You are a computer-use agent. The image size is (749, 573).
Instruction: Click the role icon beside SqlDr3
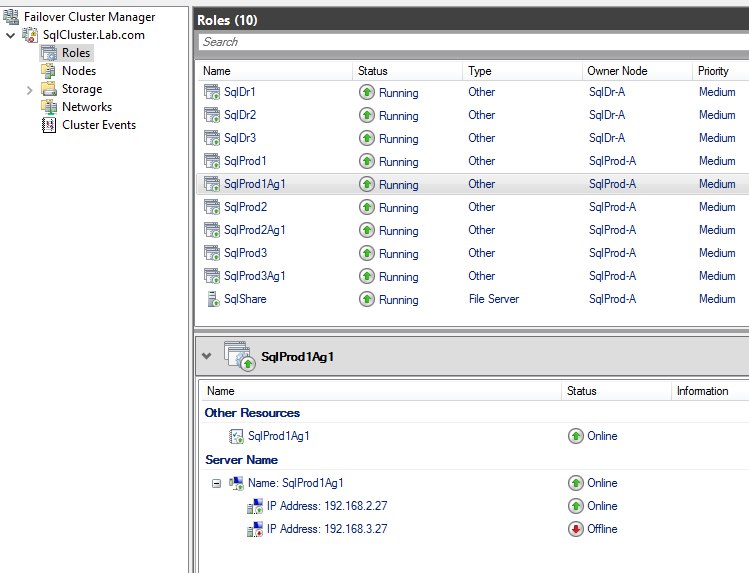[212, 138]
